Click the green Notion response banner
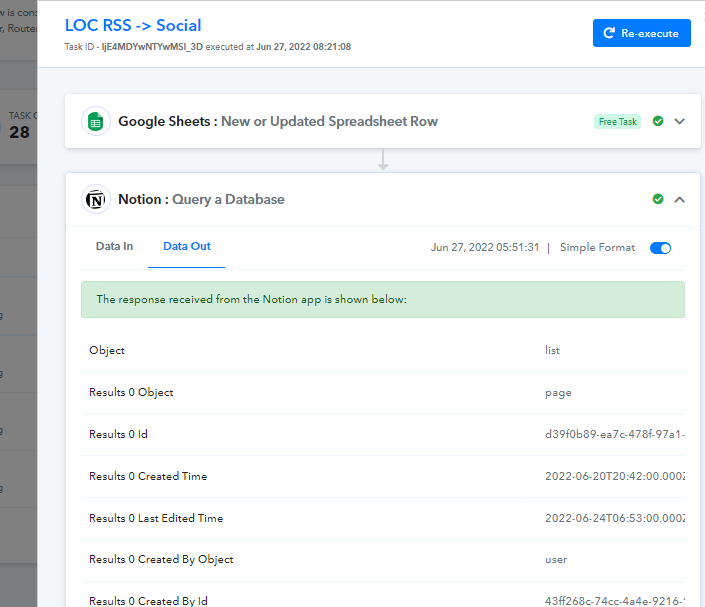705x607 pixels. (383, 299)
